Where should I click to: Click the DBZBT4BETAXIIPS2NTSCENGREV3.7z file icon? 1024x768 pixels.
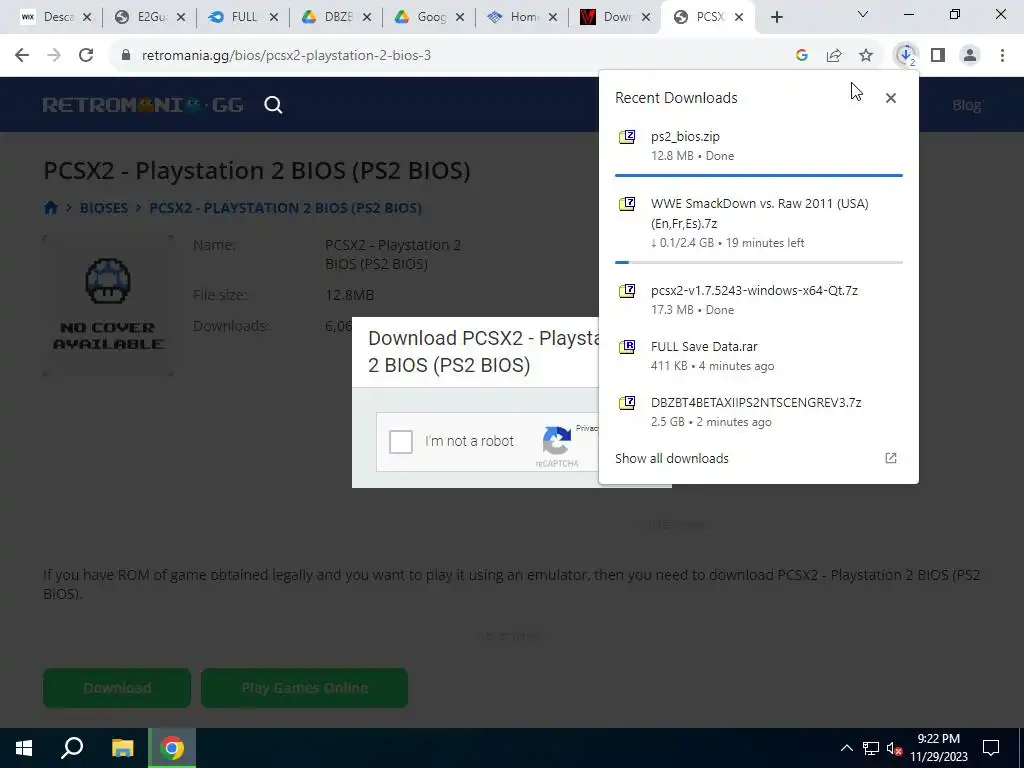pos(627,403)
